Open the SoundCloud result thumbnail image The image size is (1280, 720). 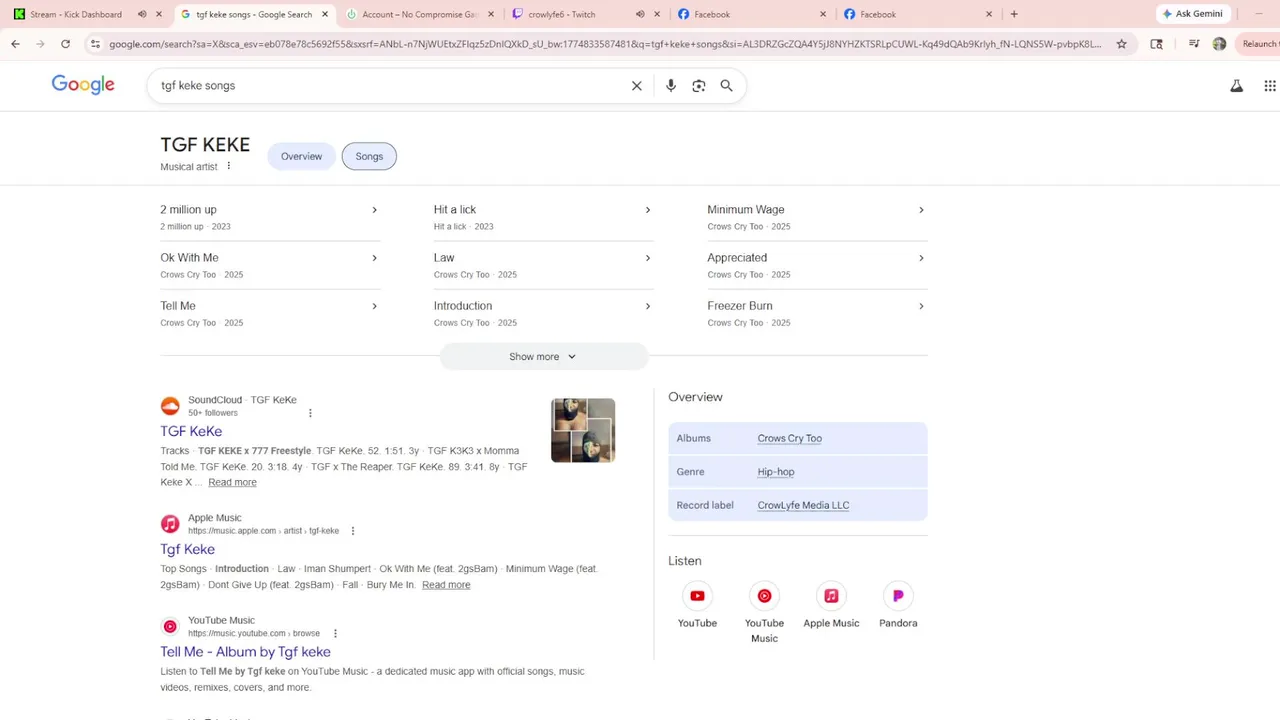point(583,430)
